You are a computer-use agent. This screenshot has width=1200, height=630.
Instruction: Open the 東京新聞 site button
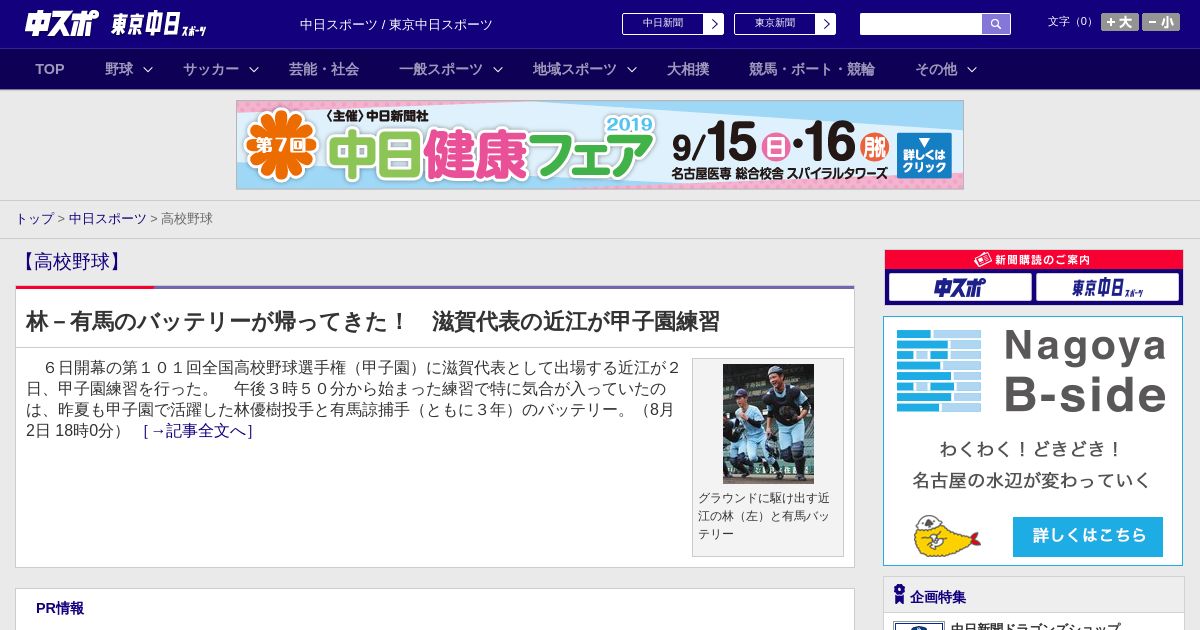coord(775,24)
